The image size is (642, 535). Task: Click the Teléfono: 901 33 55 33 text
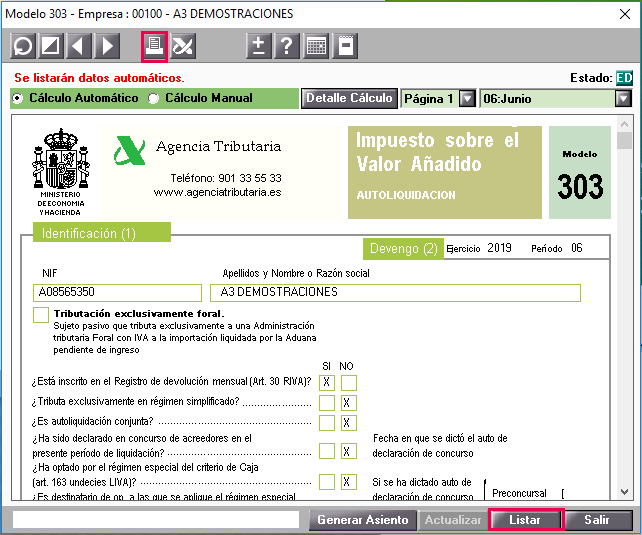(226, 178)
